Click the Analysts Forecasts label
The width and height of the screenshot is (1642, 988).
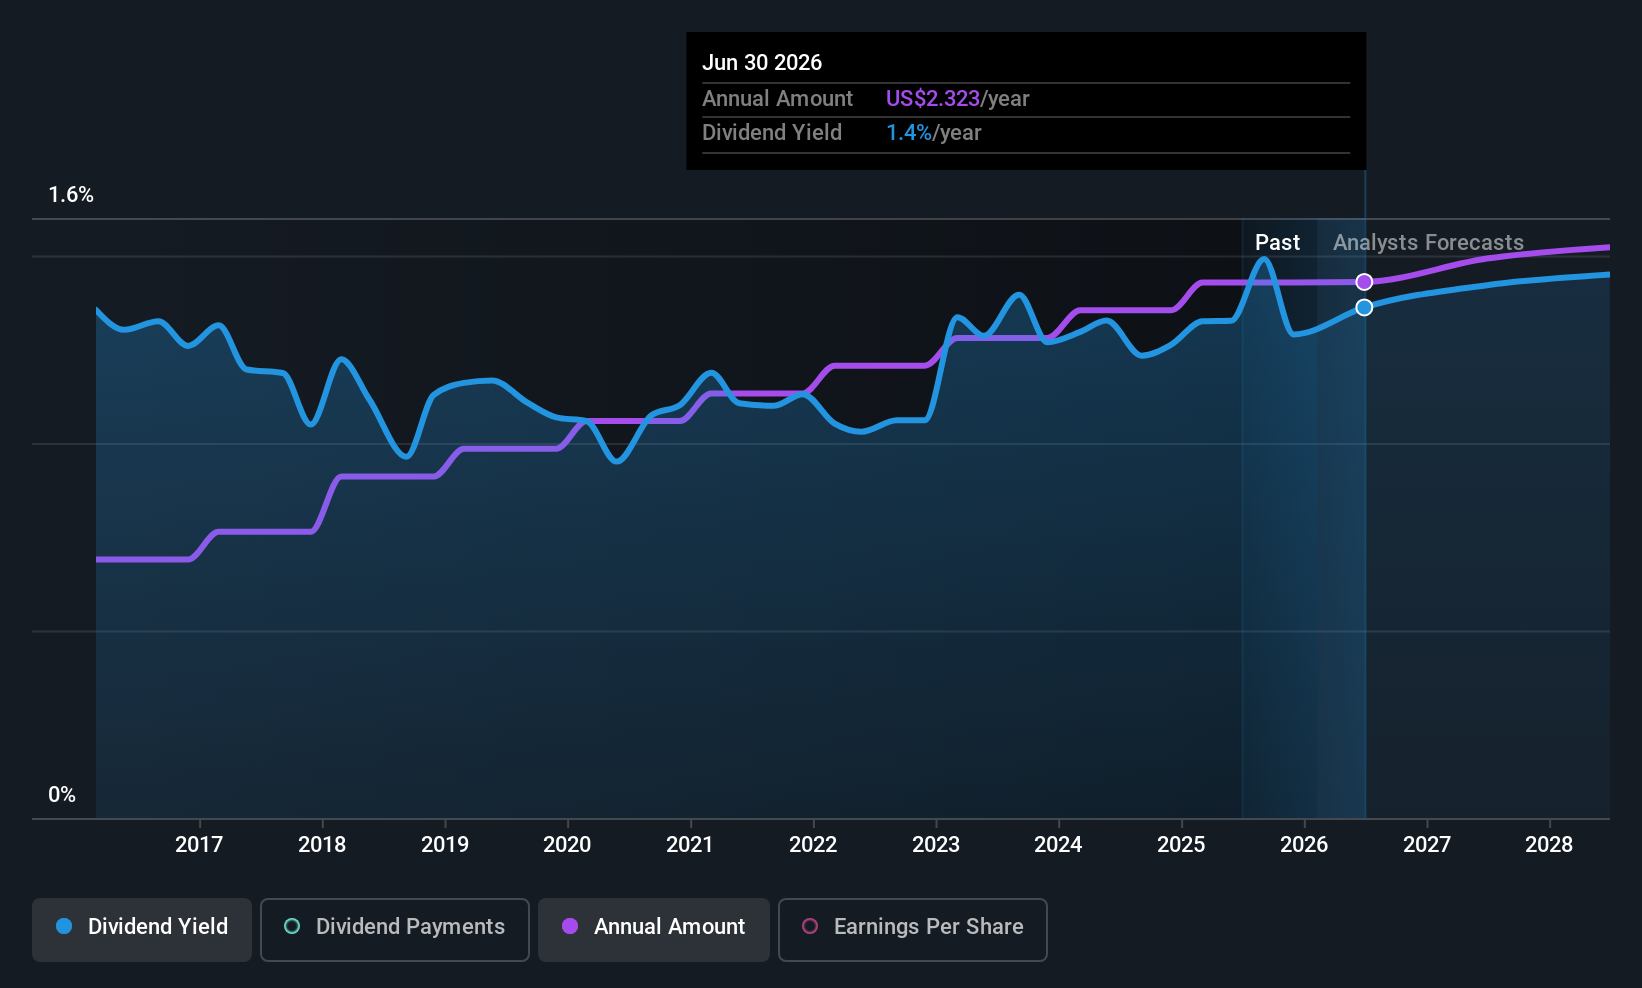click(x=1428, y=242)
